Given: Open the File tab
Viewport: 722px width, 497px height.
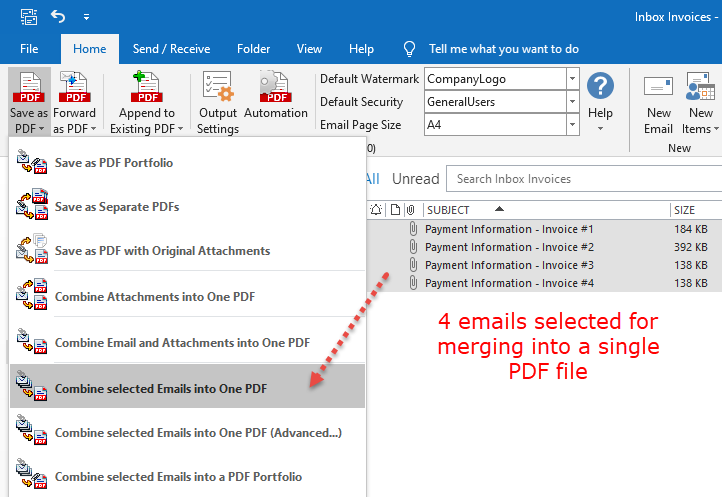Looking at the screenshot, I should point(29,49).
